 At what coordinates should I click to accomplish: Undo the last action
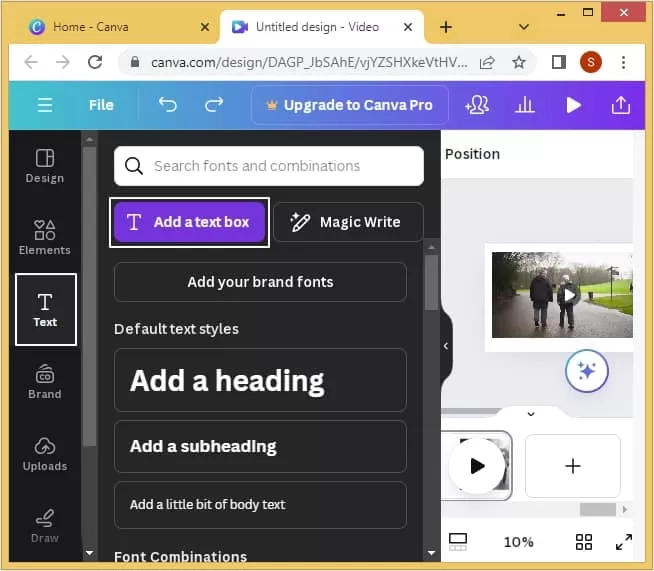[x=168, y=105]
